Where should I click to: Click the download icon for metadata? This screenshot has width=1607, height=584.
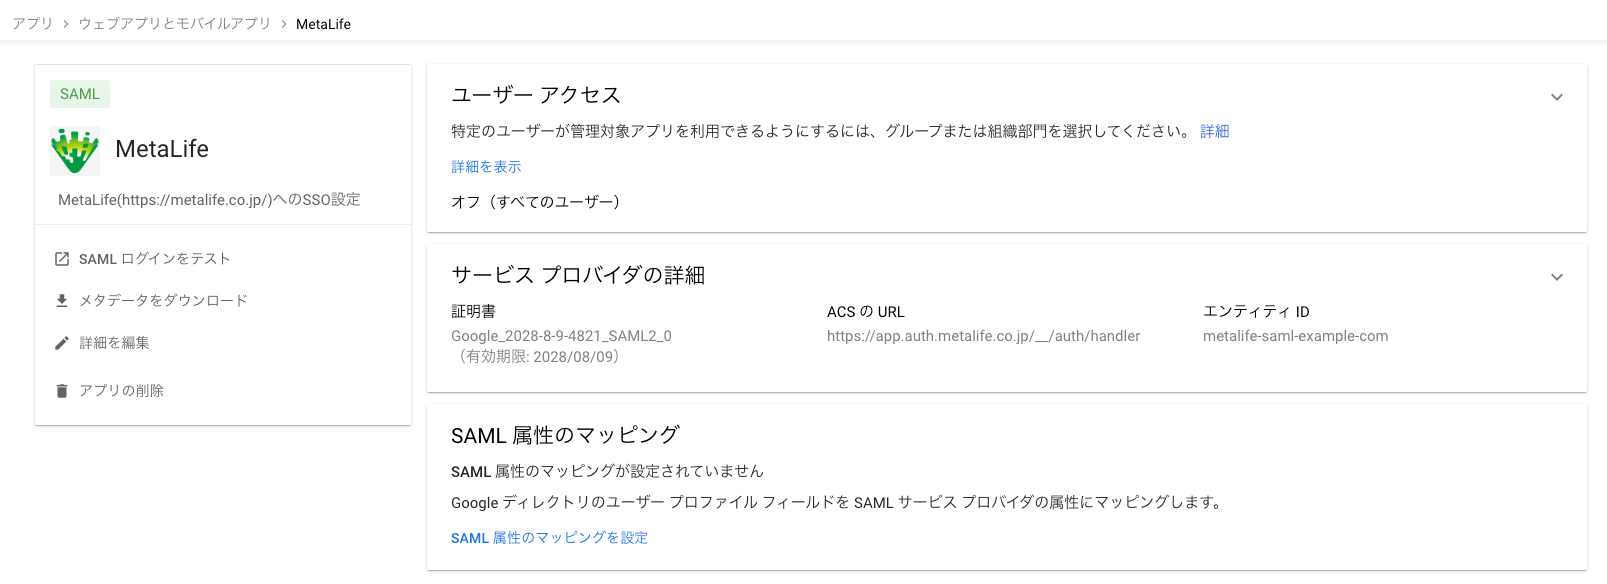coord(62,300)
